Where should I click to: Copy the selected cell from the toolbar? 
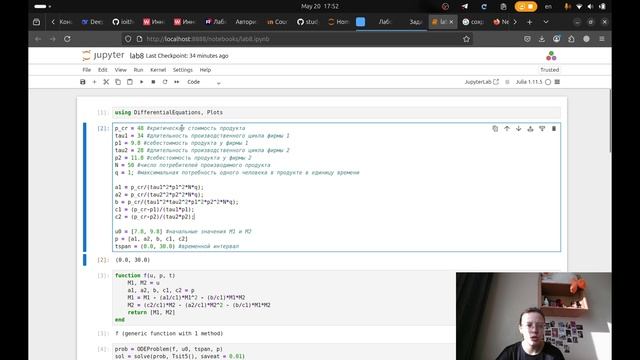[118, 82]
